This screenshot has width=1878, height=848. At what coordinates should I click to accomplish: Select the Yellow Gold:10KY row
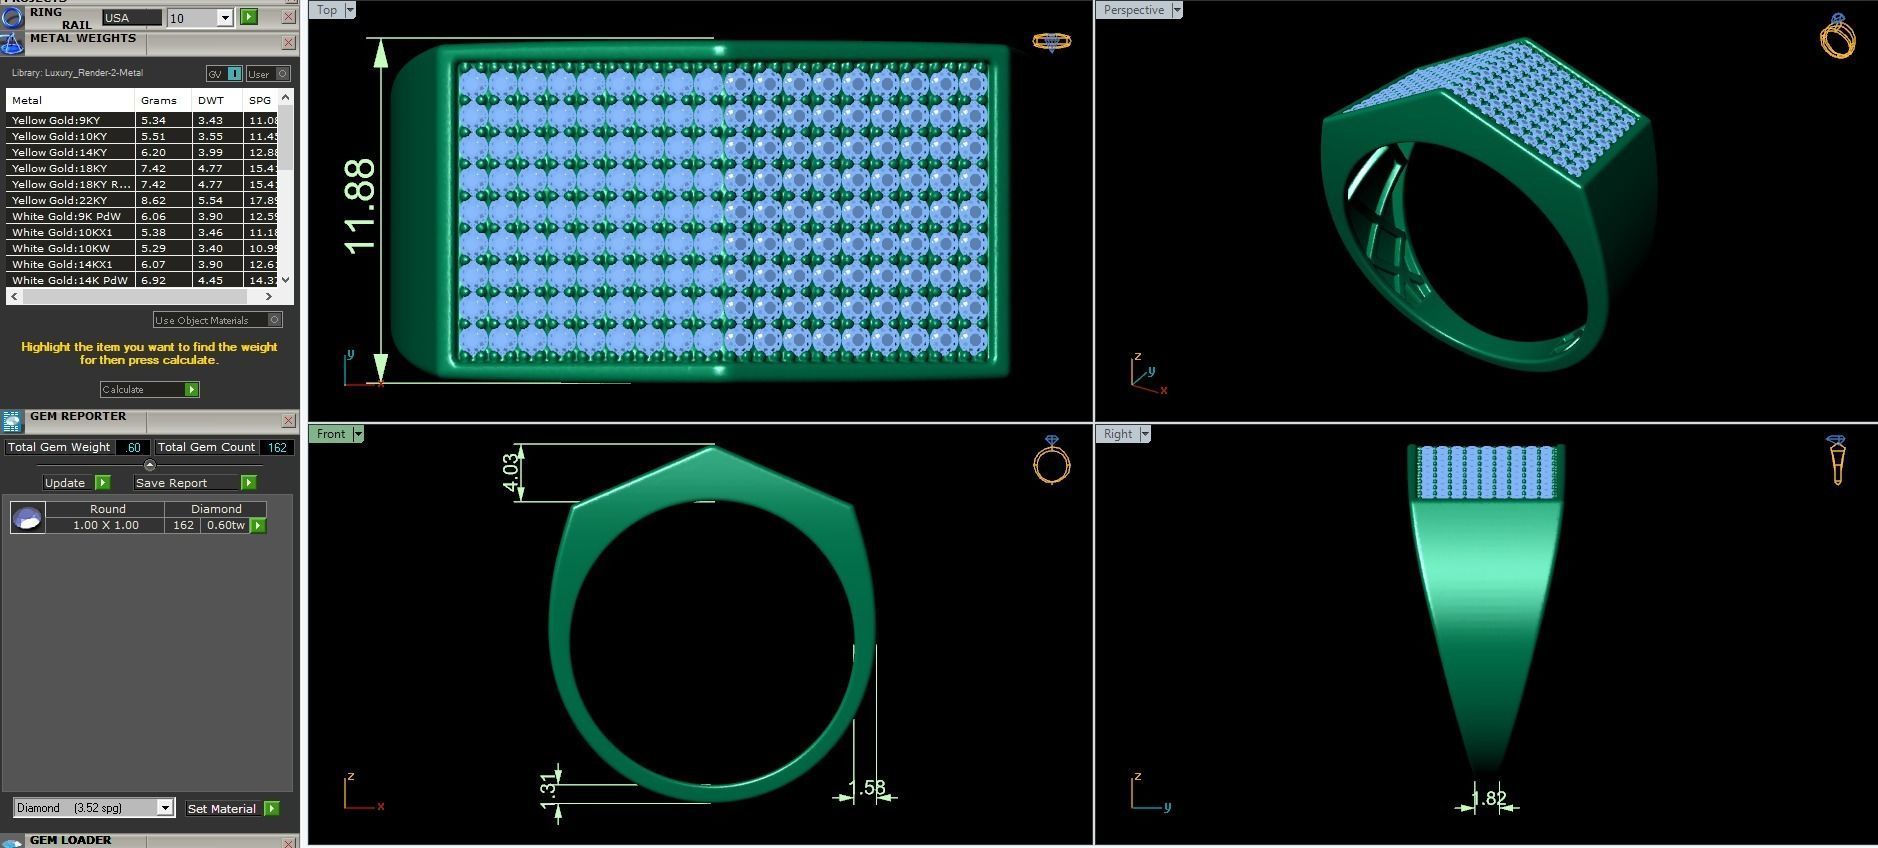[143, 136]
